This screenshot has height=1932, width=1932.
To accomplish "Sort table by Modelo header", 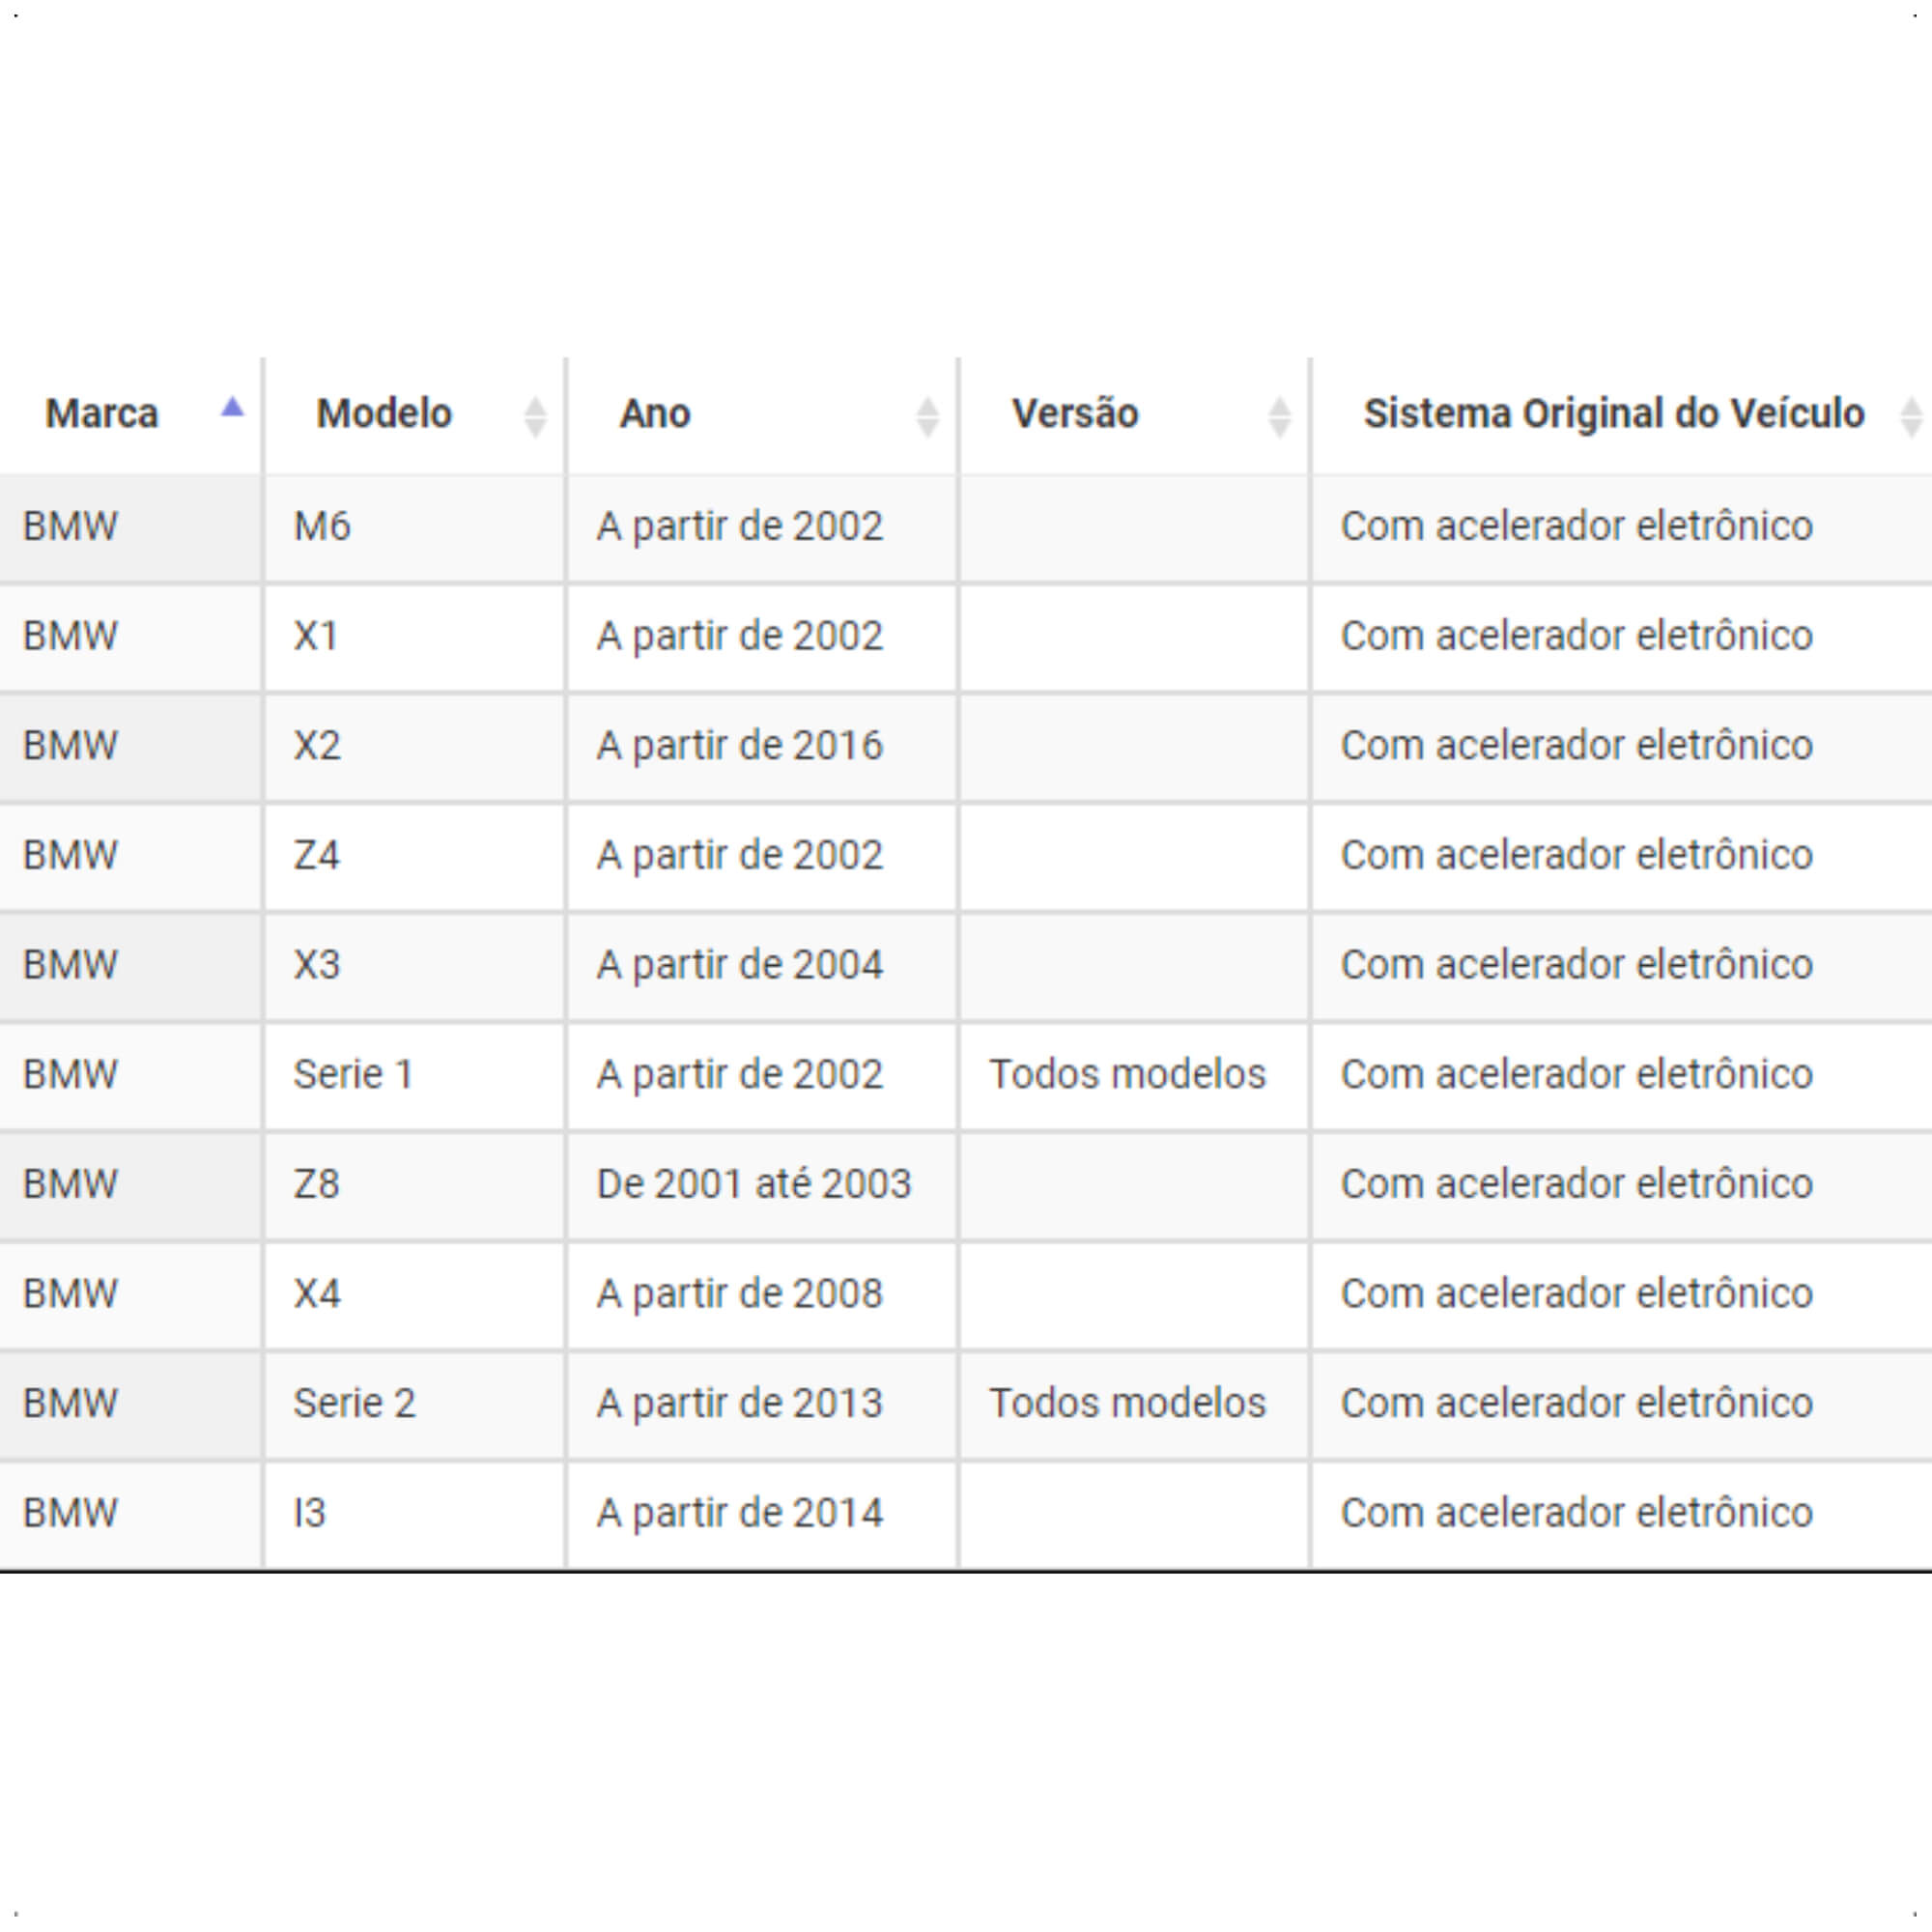I will tap(384, 414).
